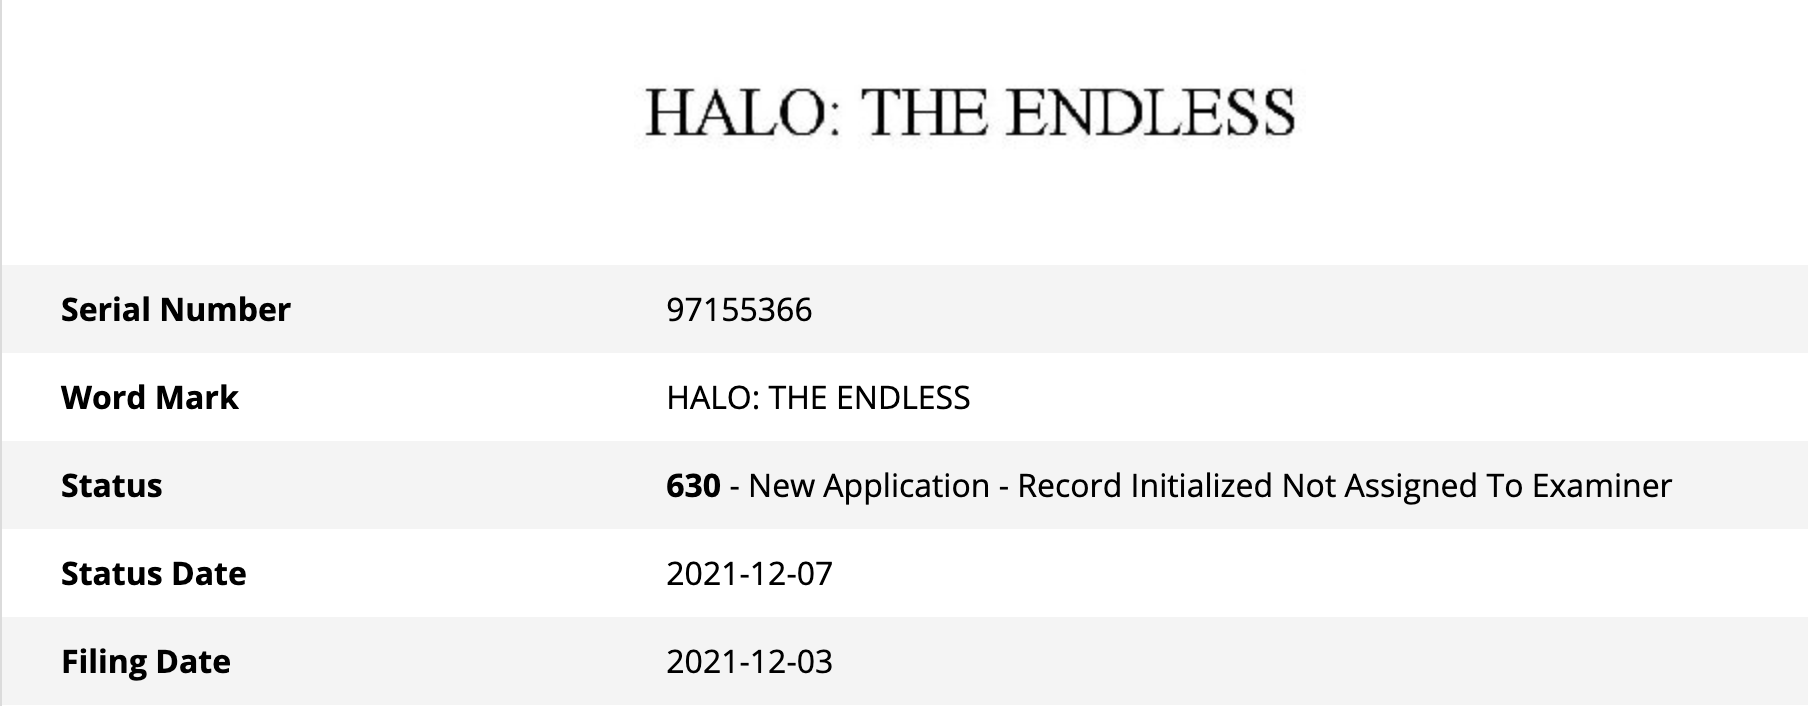Click THE in the Word Mark row value
The width and height of the screenshot is (1808, 706).
(x=798, y=398)
